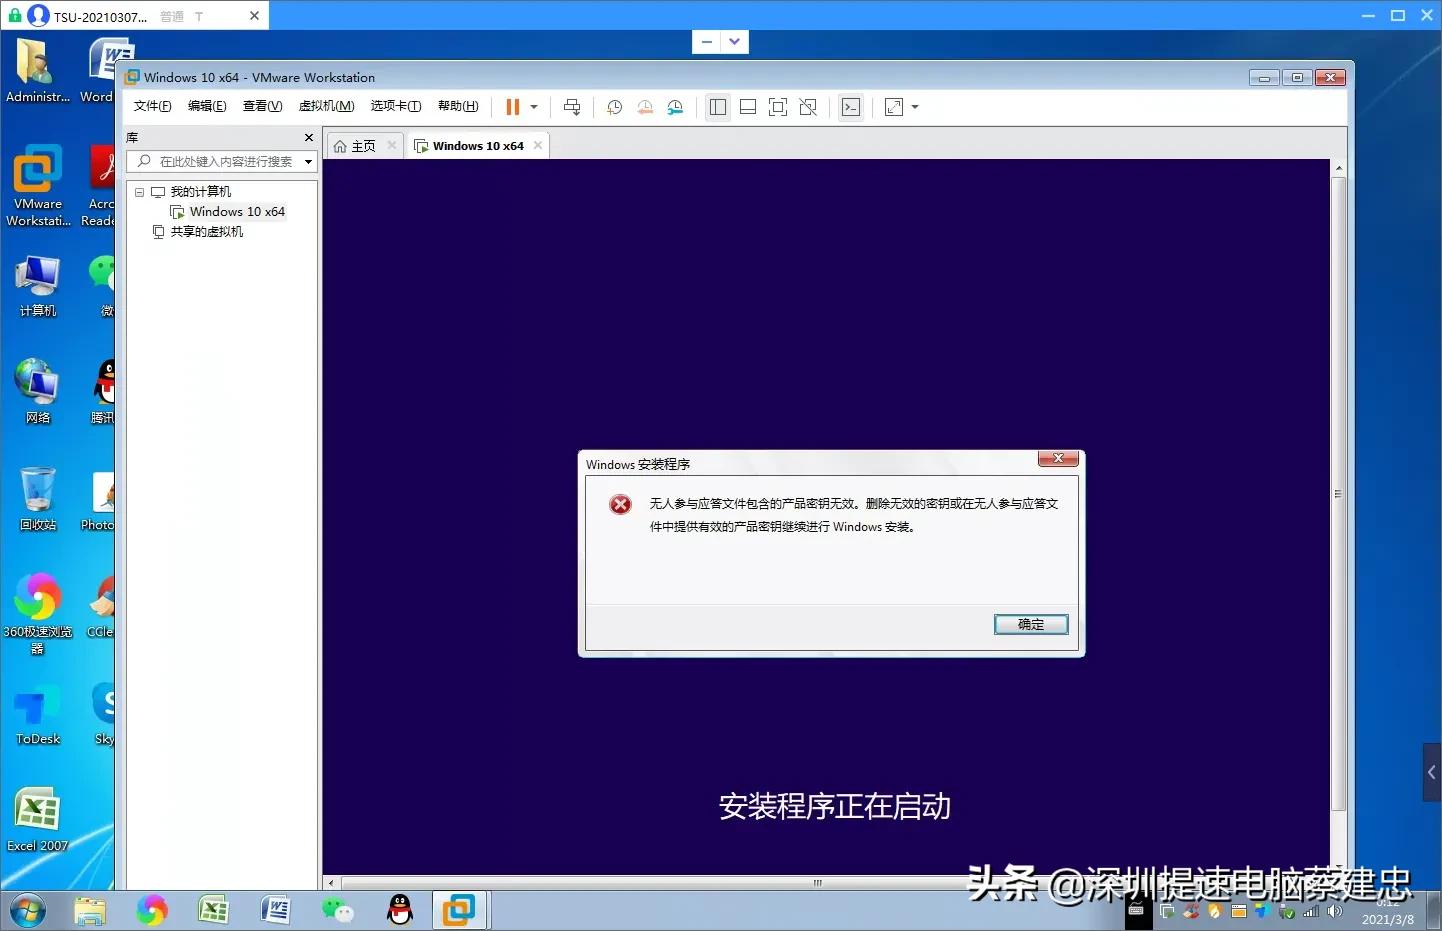Click 确定 in the Windows setup dialog
Image resolution: width=1442 pixels, height=931 pixels.
pos(1031,624)
